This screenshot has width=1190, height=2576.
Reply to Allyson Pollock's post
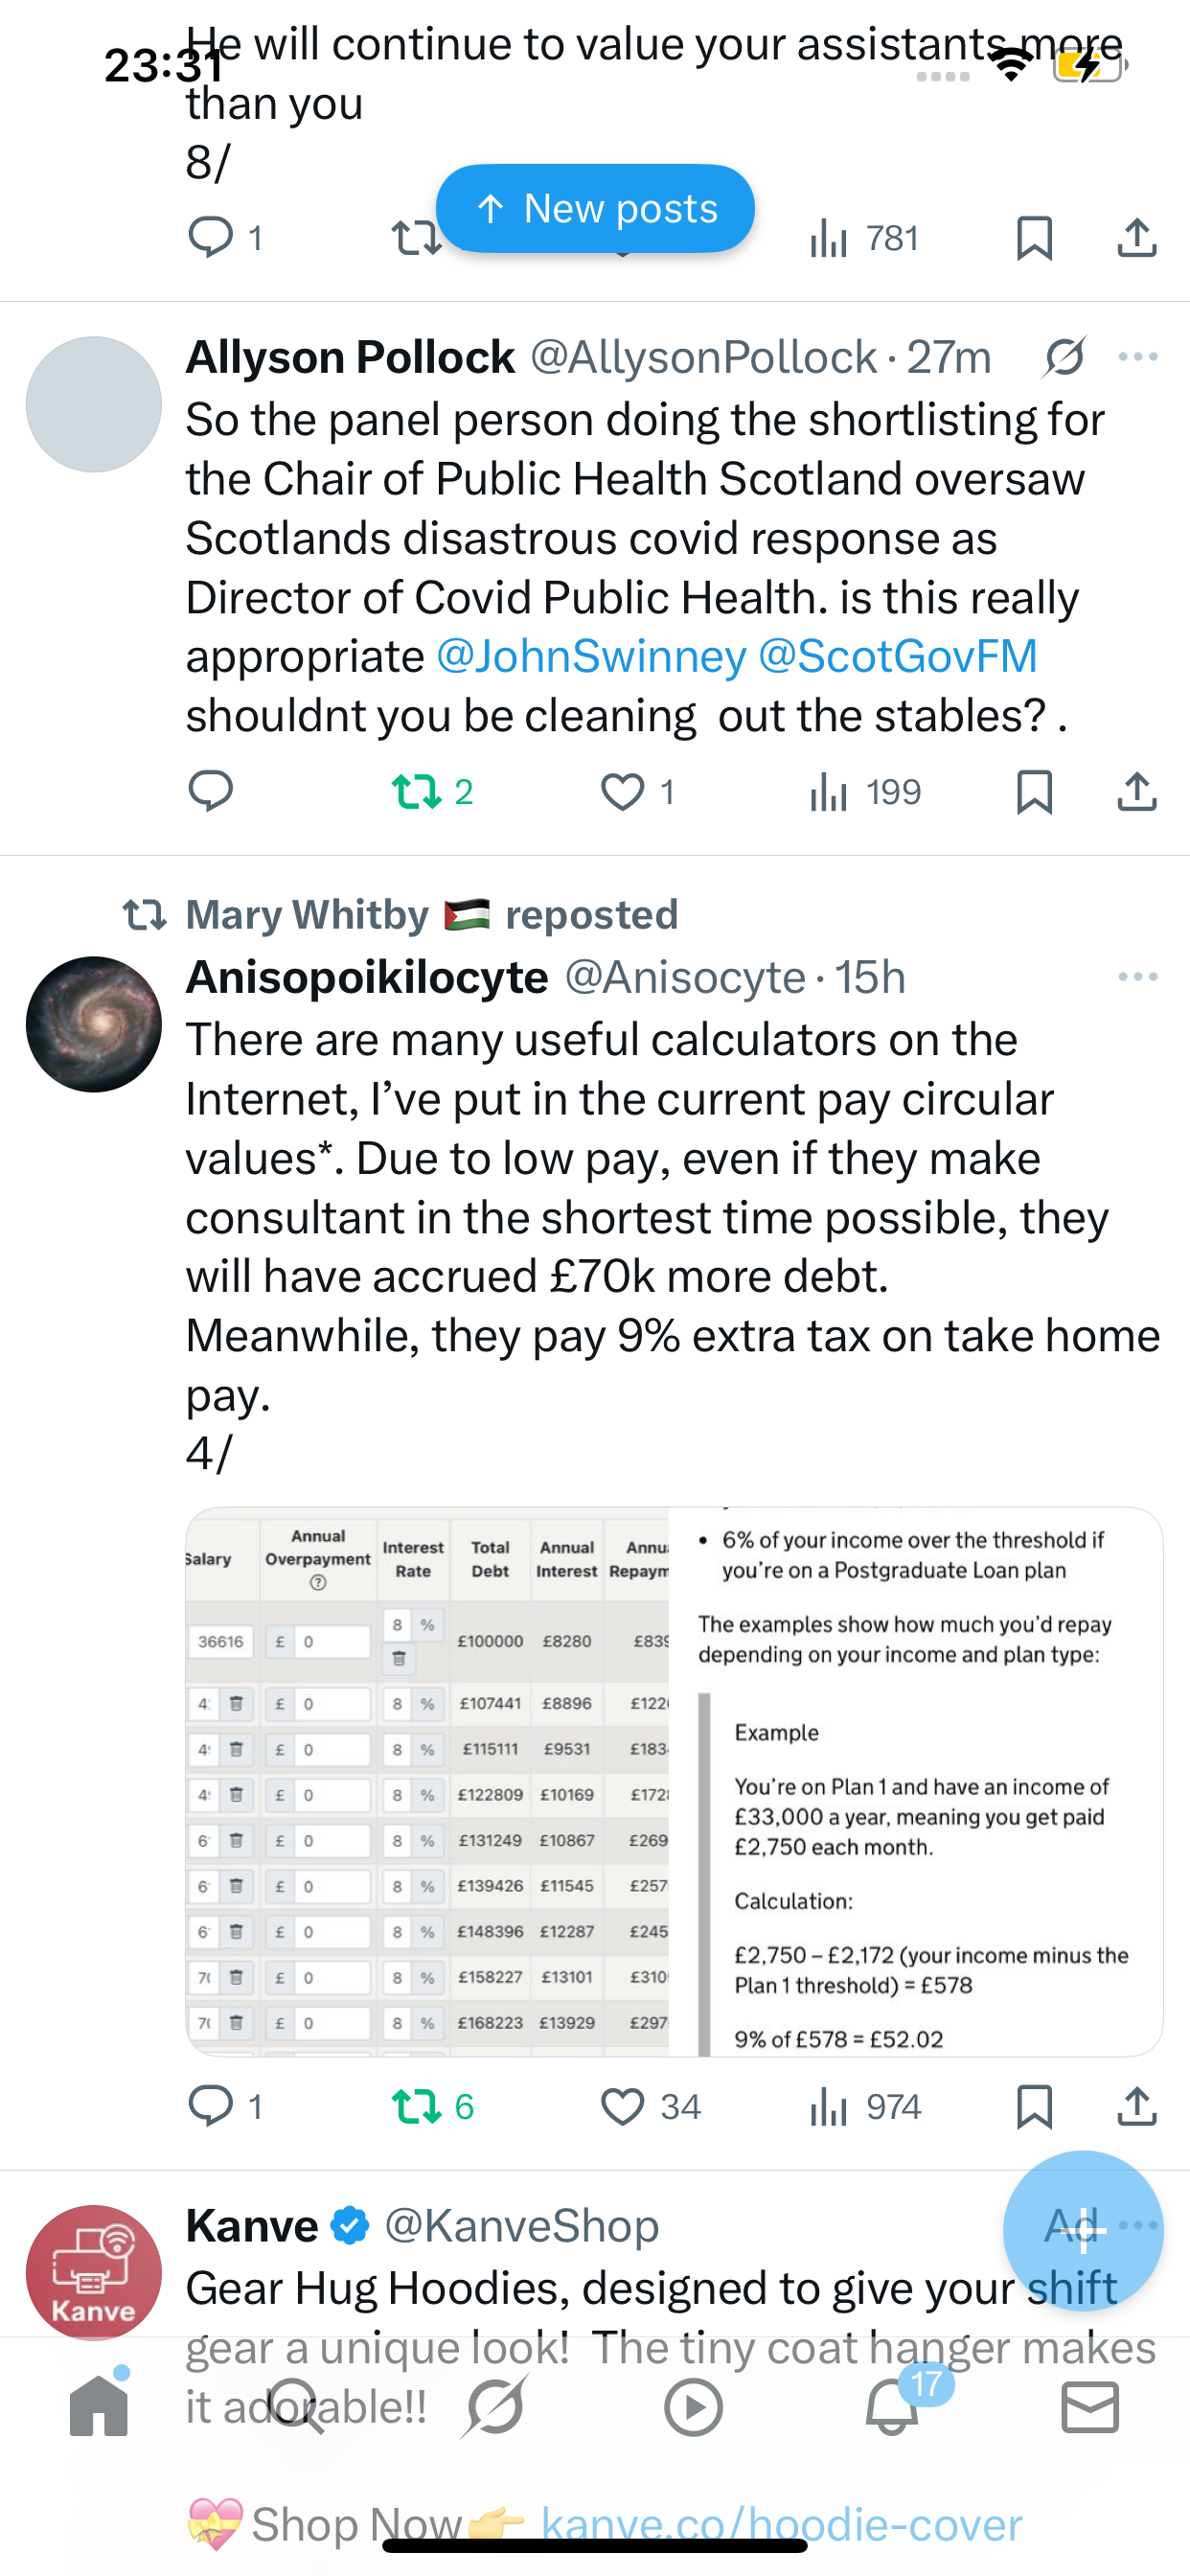pos(211,791)
